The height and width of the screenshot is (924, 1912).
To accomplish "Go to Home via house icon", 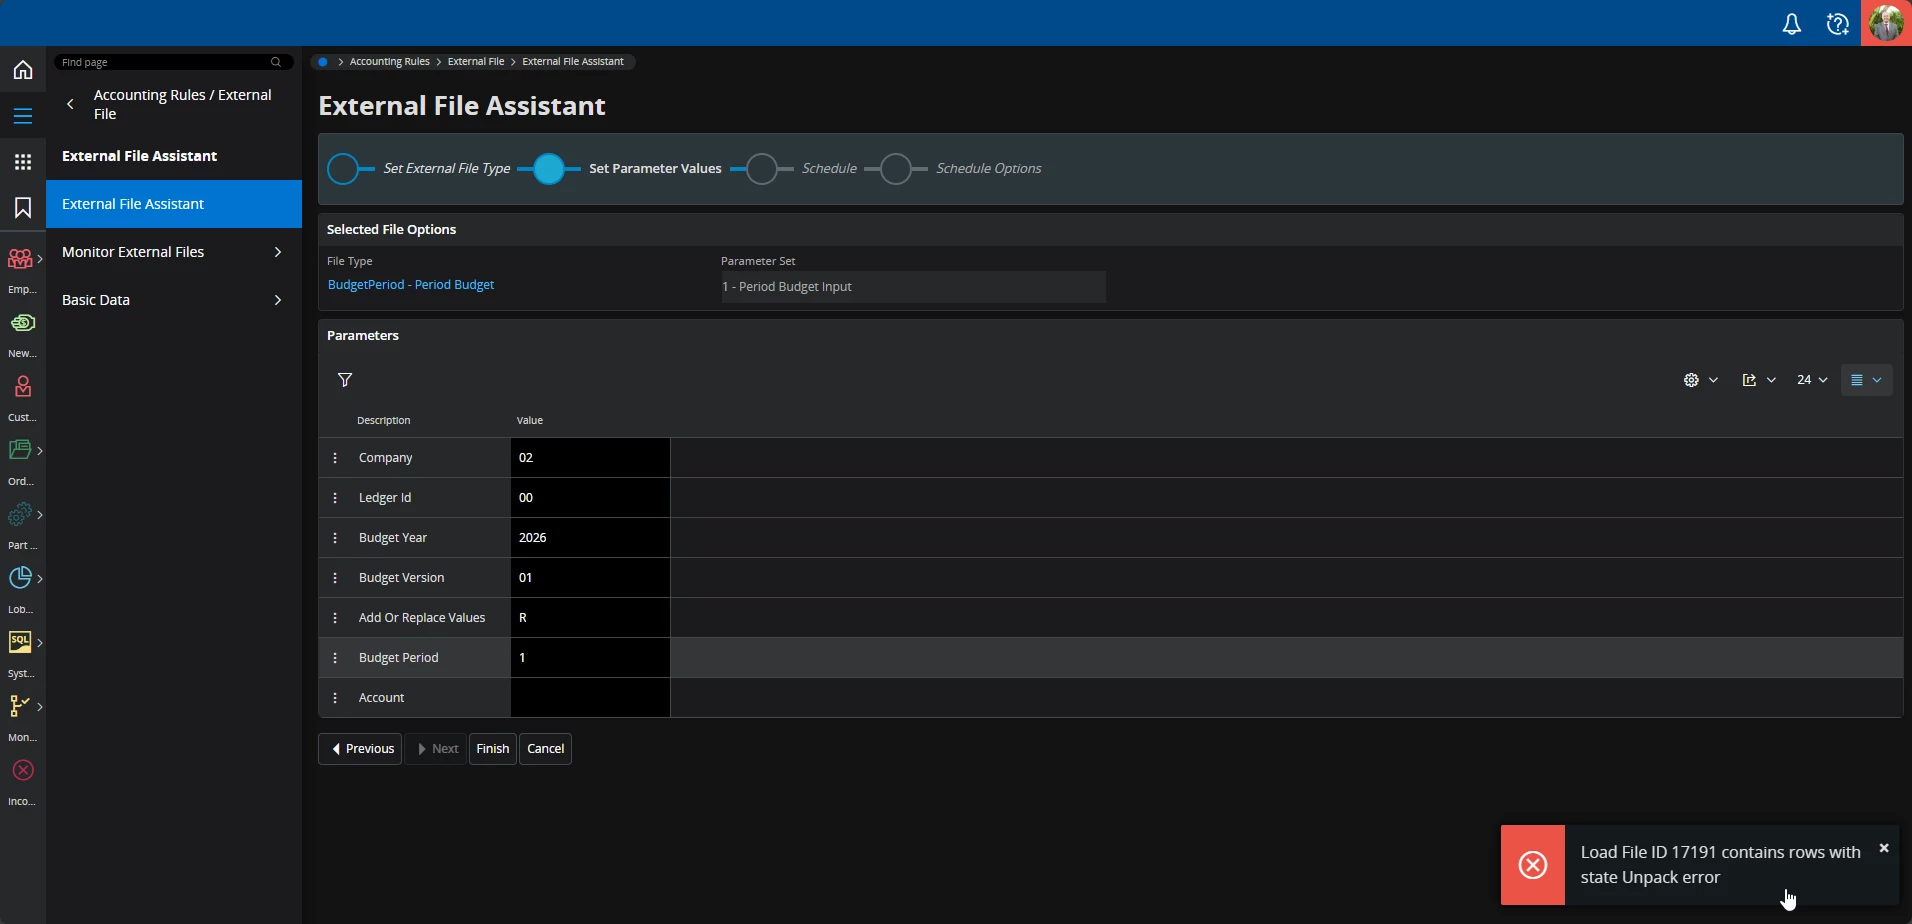I will pos(23,70).
